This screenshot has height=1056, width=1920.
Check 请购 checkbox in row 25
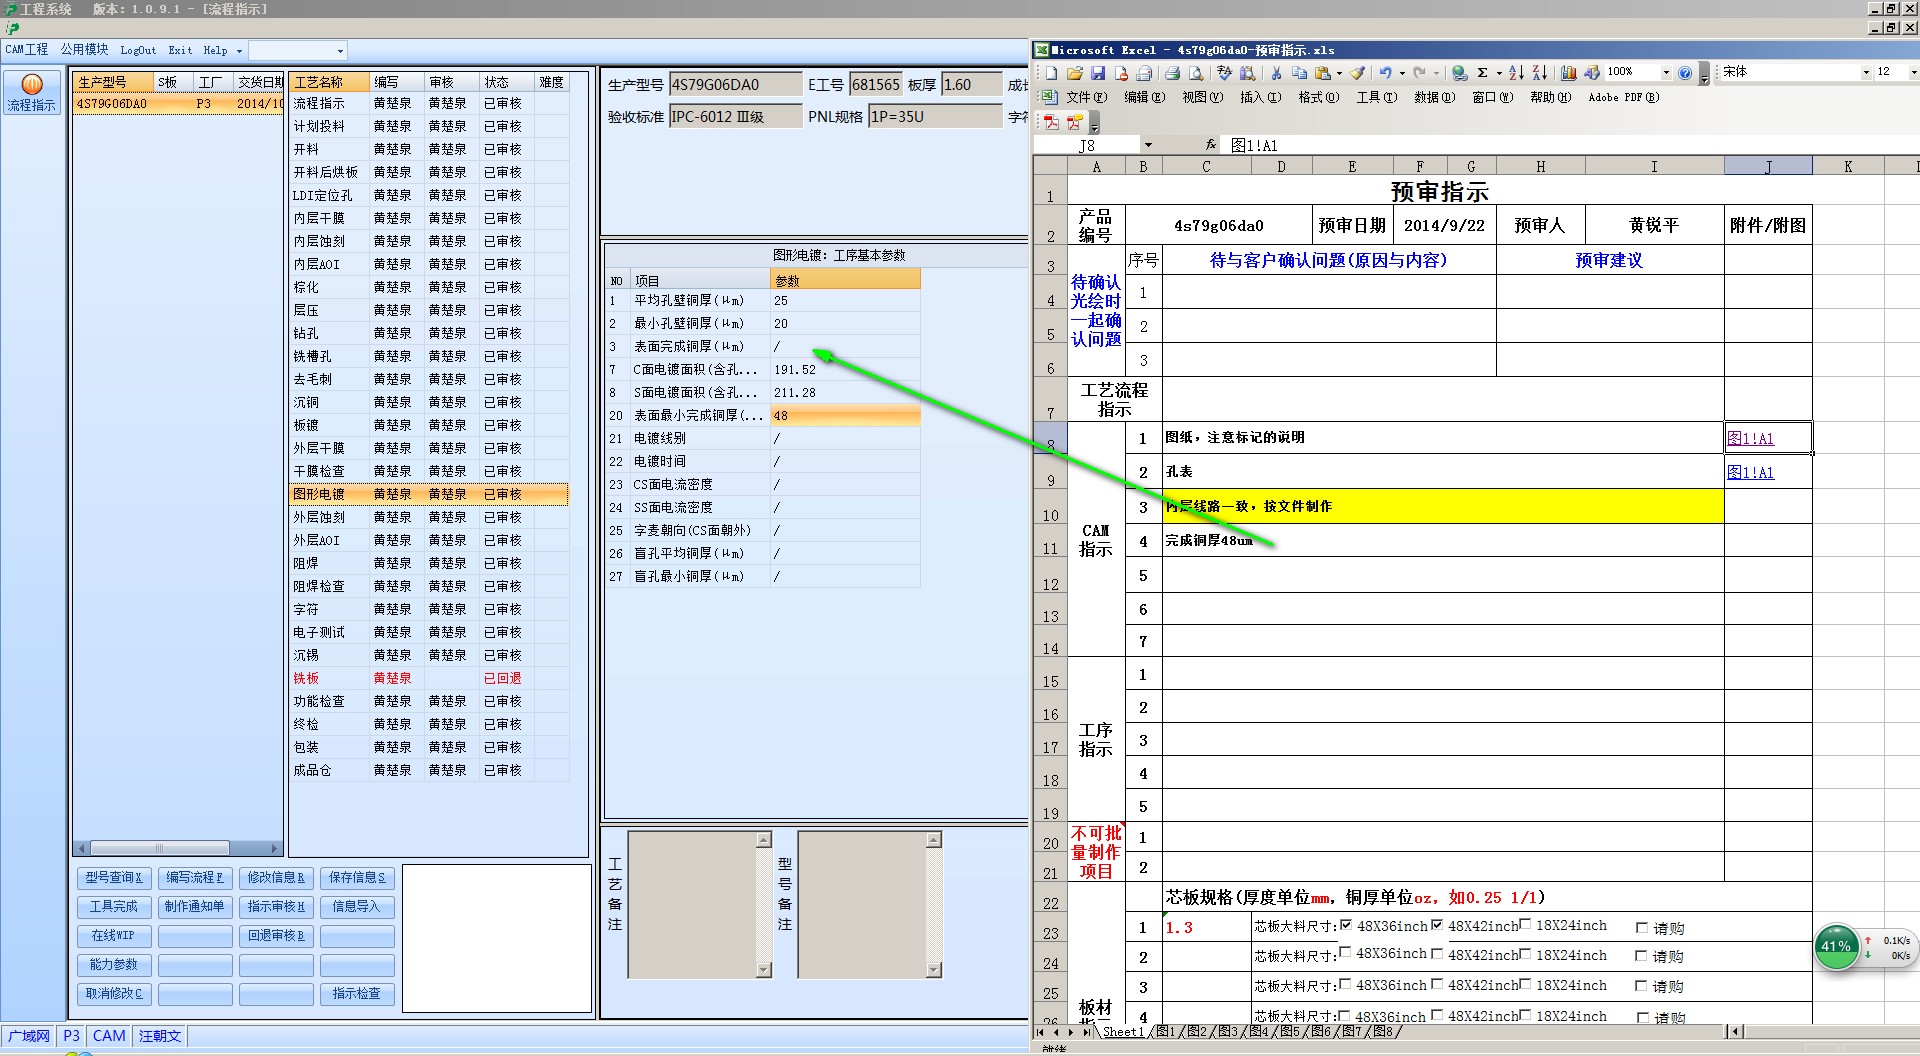[x=1642, y=986]
